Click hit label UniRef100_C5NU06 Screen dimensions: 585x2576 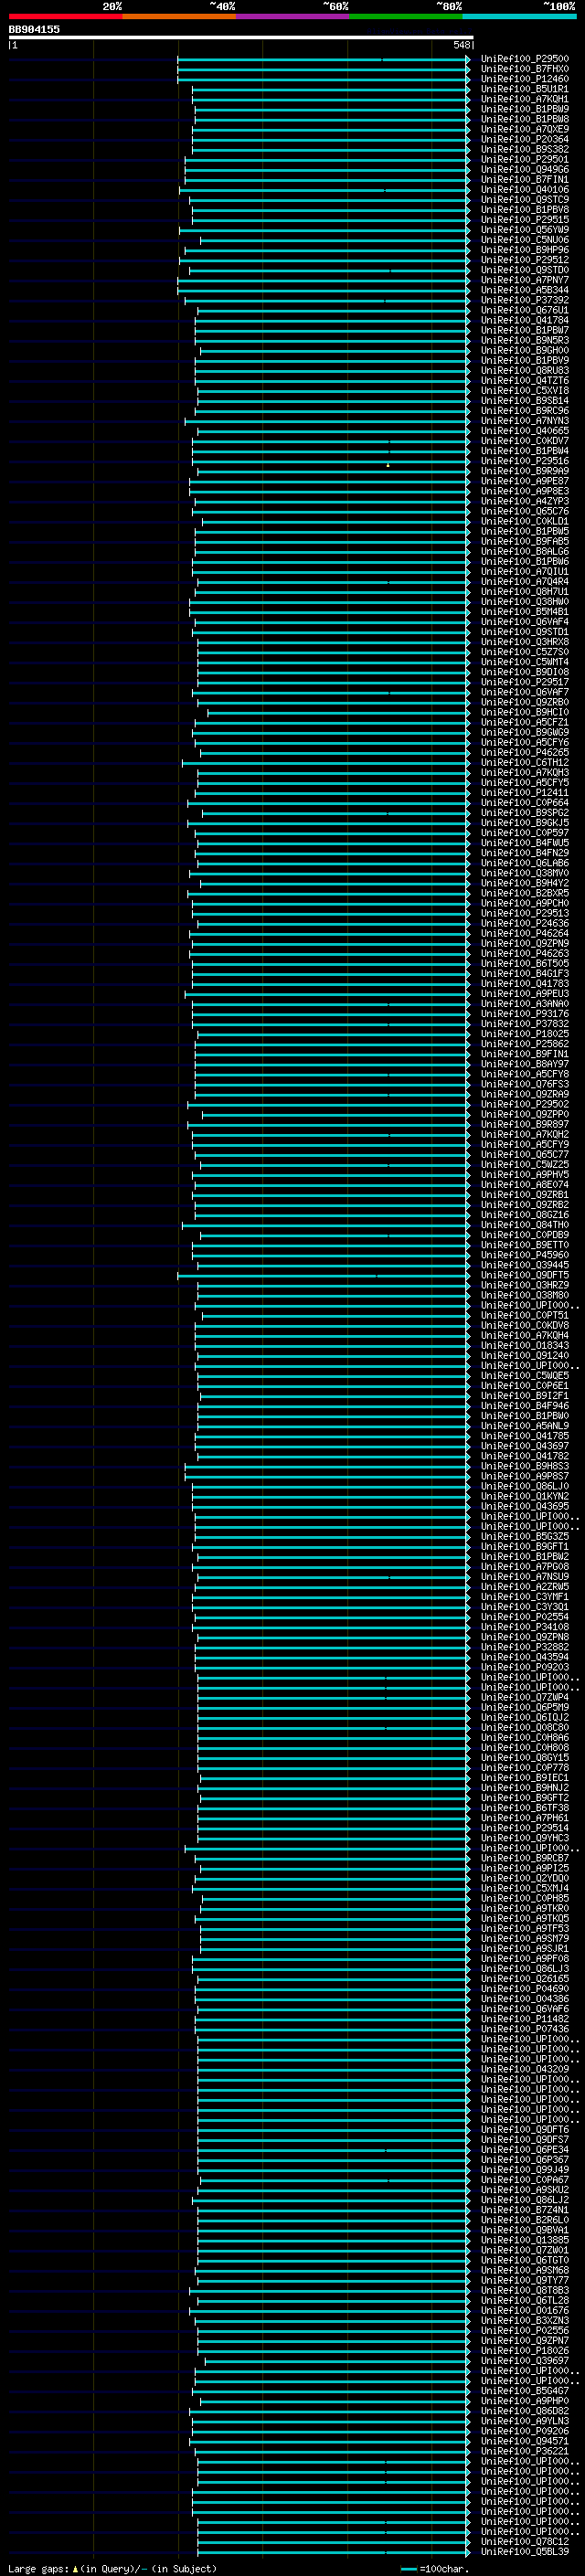click(524, 240)
